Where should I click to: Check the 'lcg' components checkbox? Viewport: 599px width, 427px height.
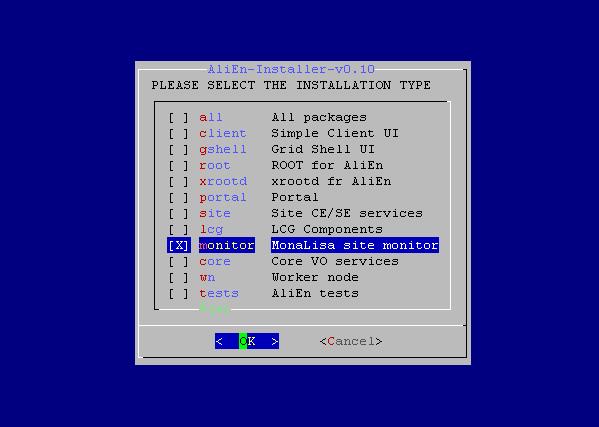[179, 230]
